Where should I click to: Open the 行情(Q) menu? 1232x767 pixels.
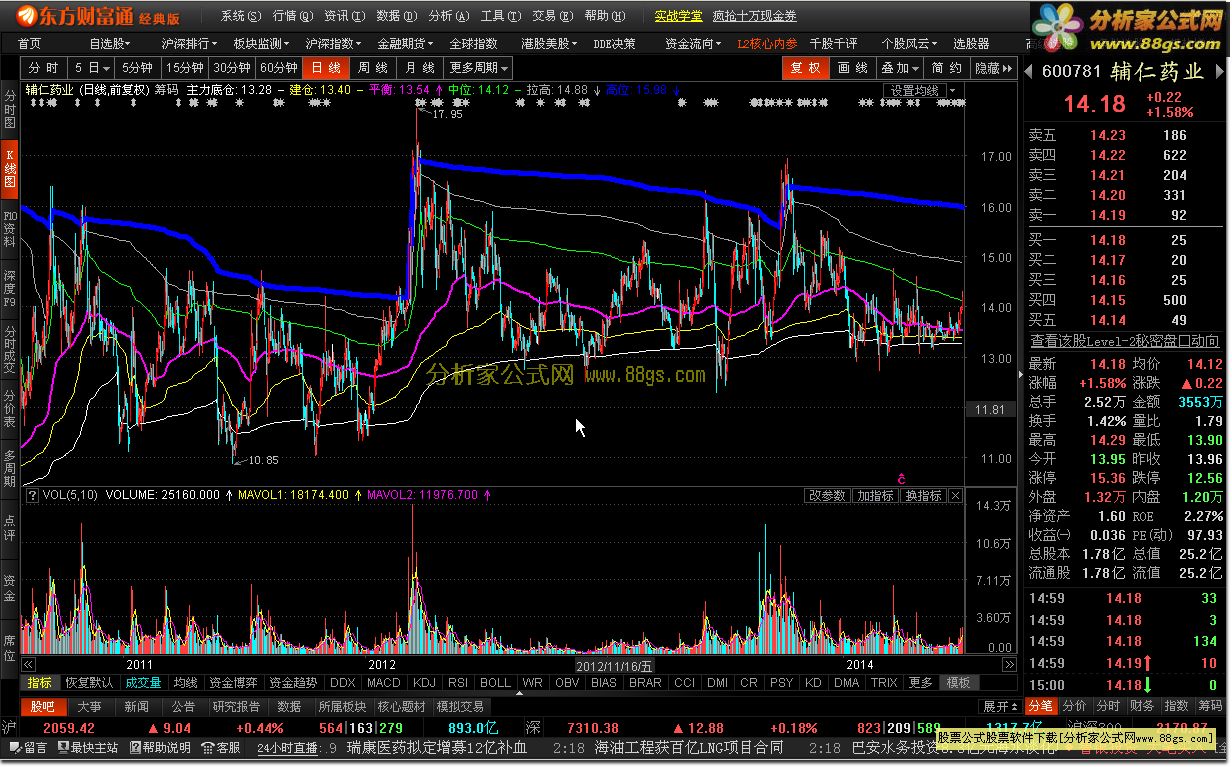tap(293, 16)
